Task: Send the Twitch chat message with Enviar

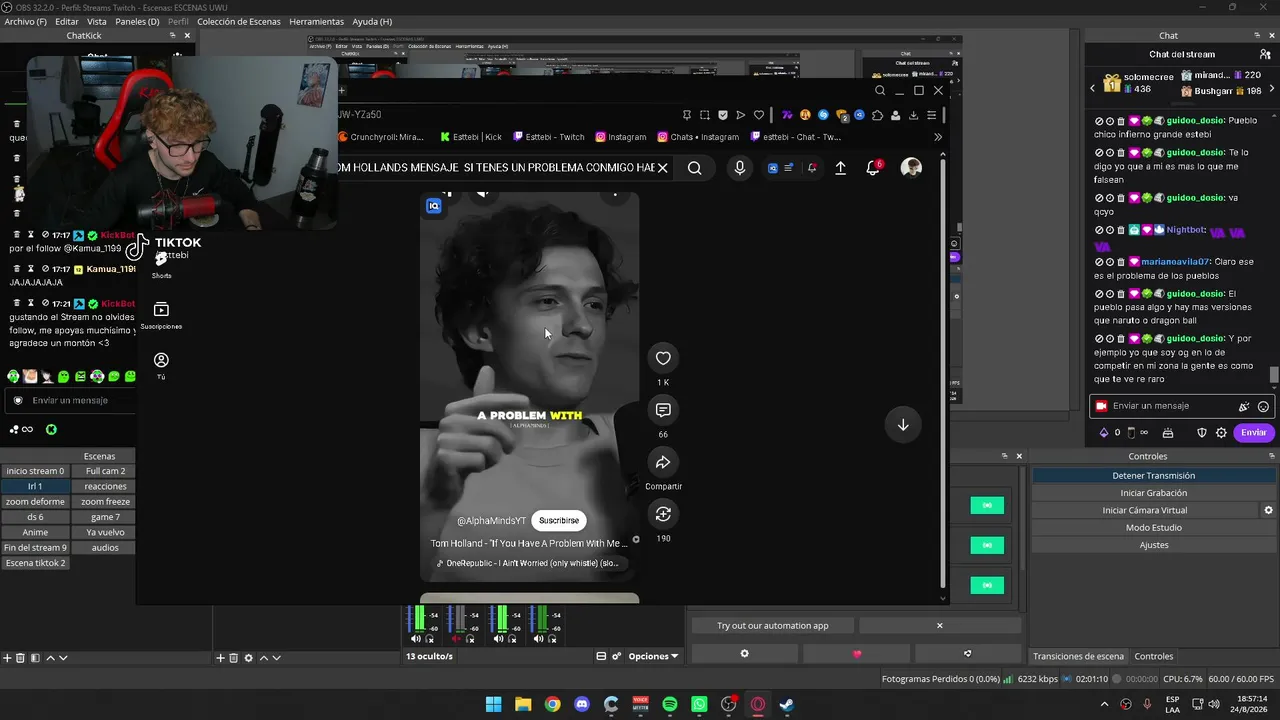Action: [x=1254, y=433]
